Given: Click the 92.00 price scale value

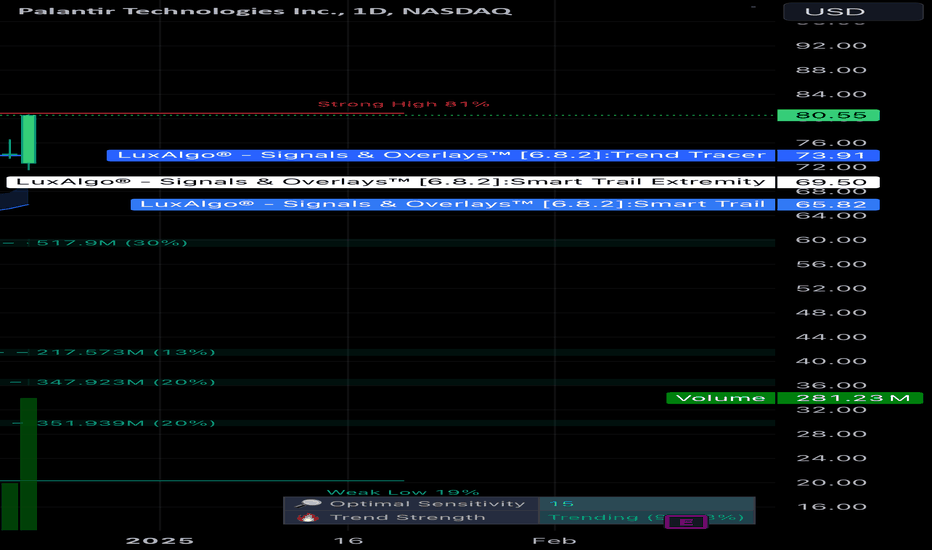Looking at the screenshot, I should coord(831,46).
